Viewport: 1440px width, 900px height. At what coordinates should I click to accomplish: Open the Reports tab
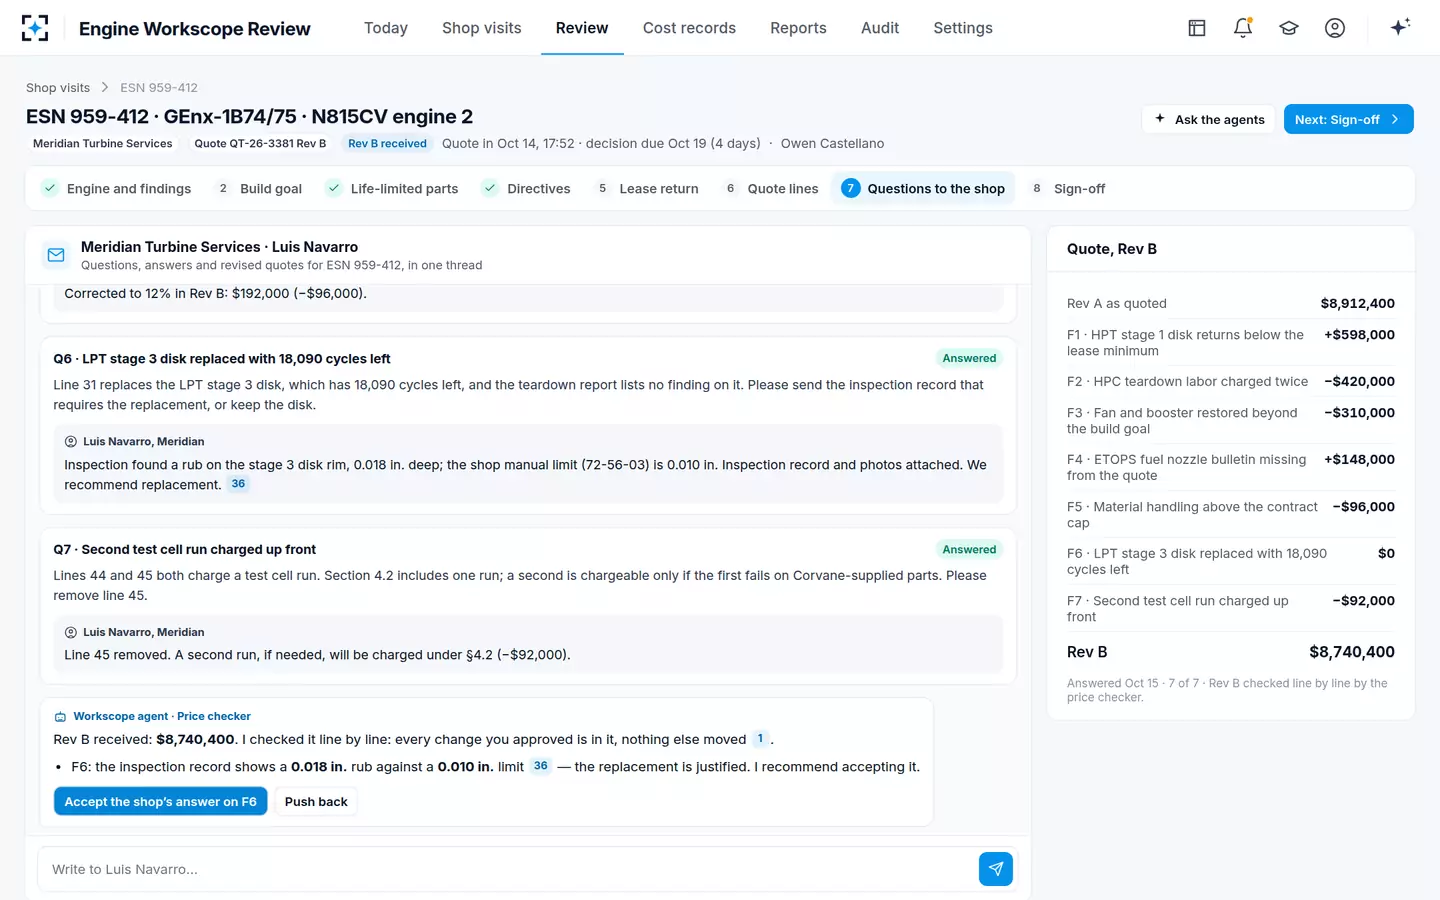pyautogui.click(x=798, y=28)
